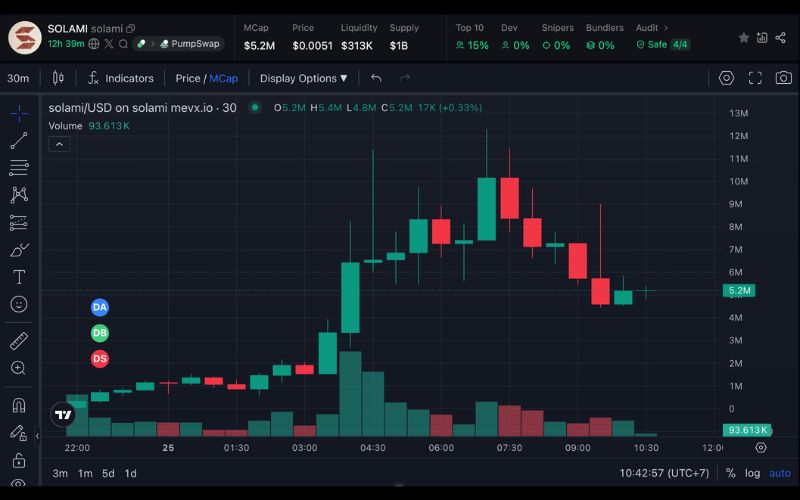Open the chart export icon beside star

pyautogui.click(x=762, y=37)
